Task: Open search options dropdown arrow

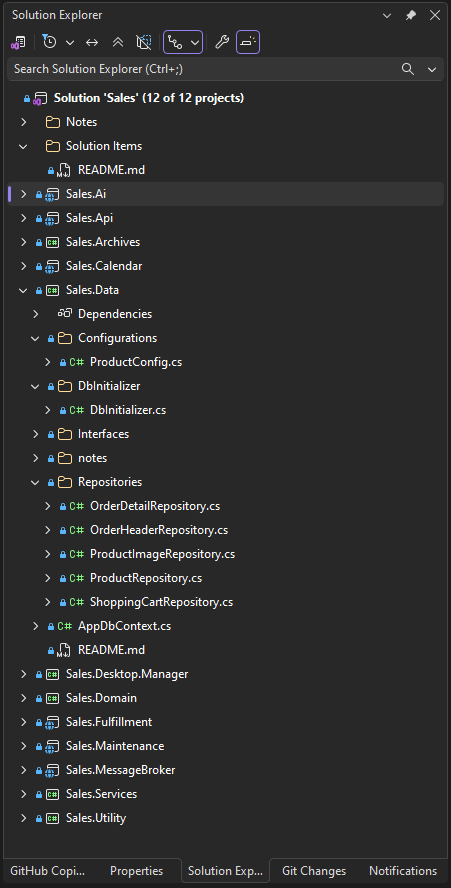Action: click(432, 69)
